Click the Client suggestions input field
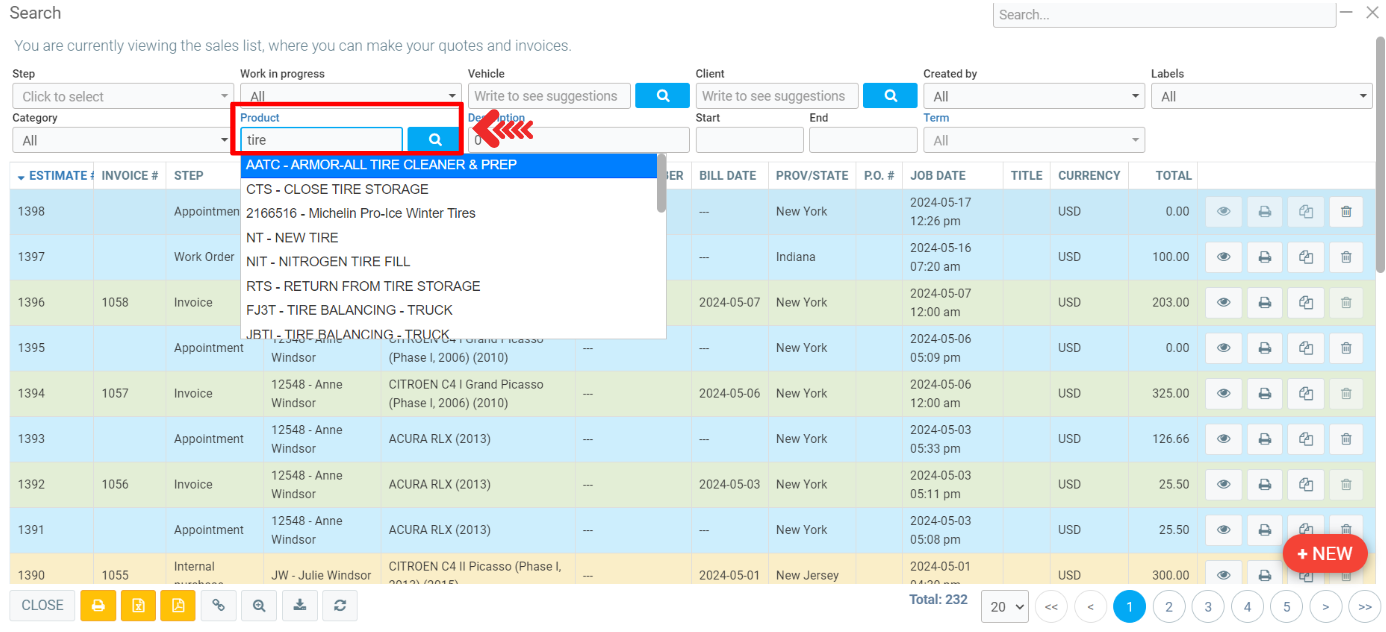The image size is (1386, 632). pos(776,96)
